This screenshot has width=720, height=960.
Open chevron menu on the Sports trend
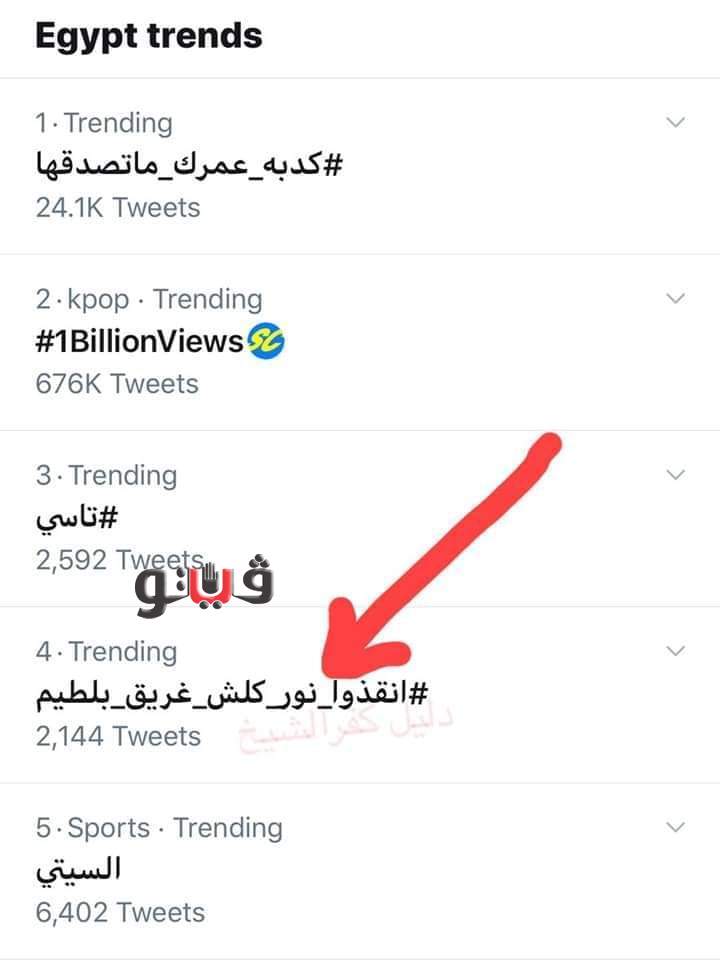pos(676,827)
